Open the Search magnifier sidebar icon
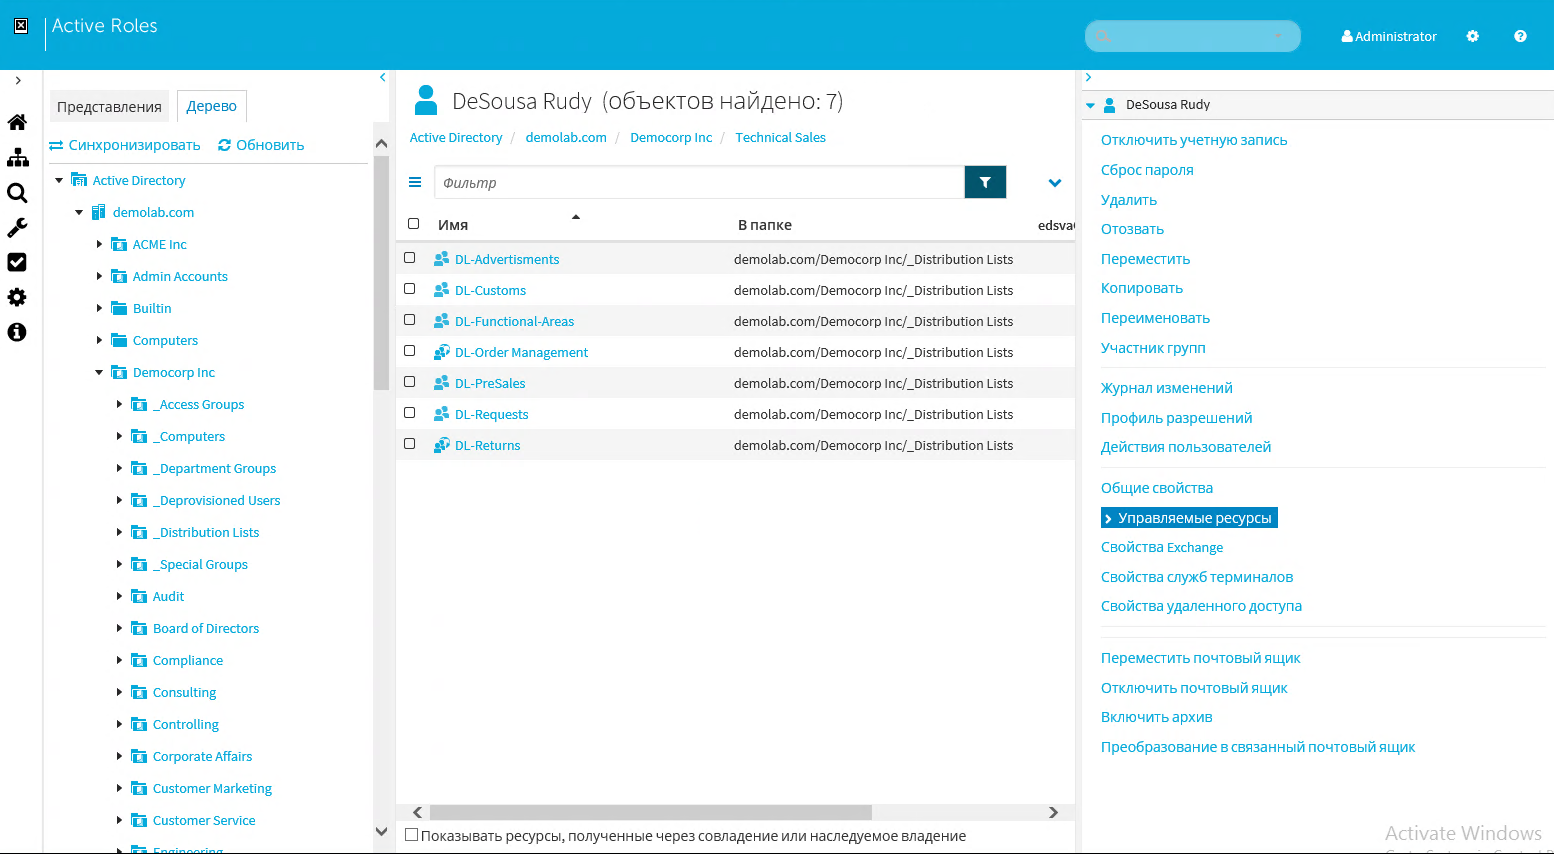 pyautogui.click(x=17, y=193)
